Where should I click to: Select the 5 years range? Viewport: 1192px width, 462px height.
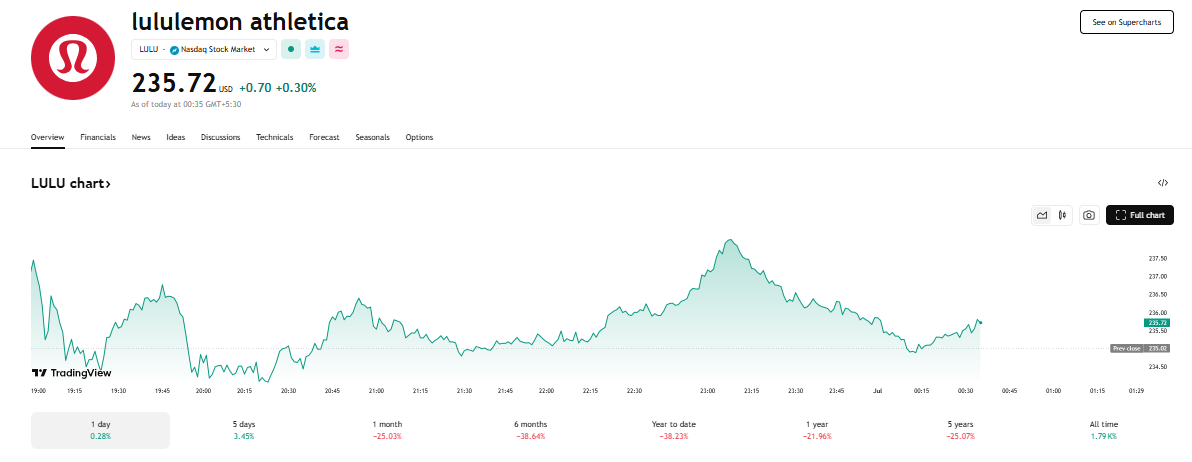[x=960, y=430]
